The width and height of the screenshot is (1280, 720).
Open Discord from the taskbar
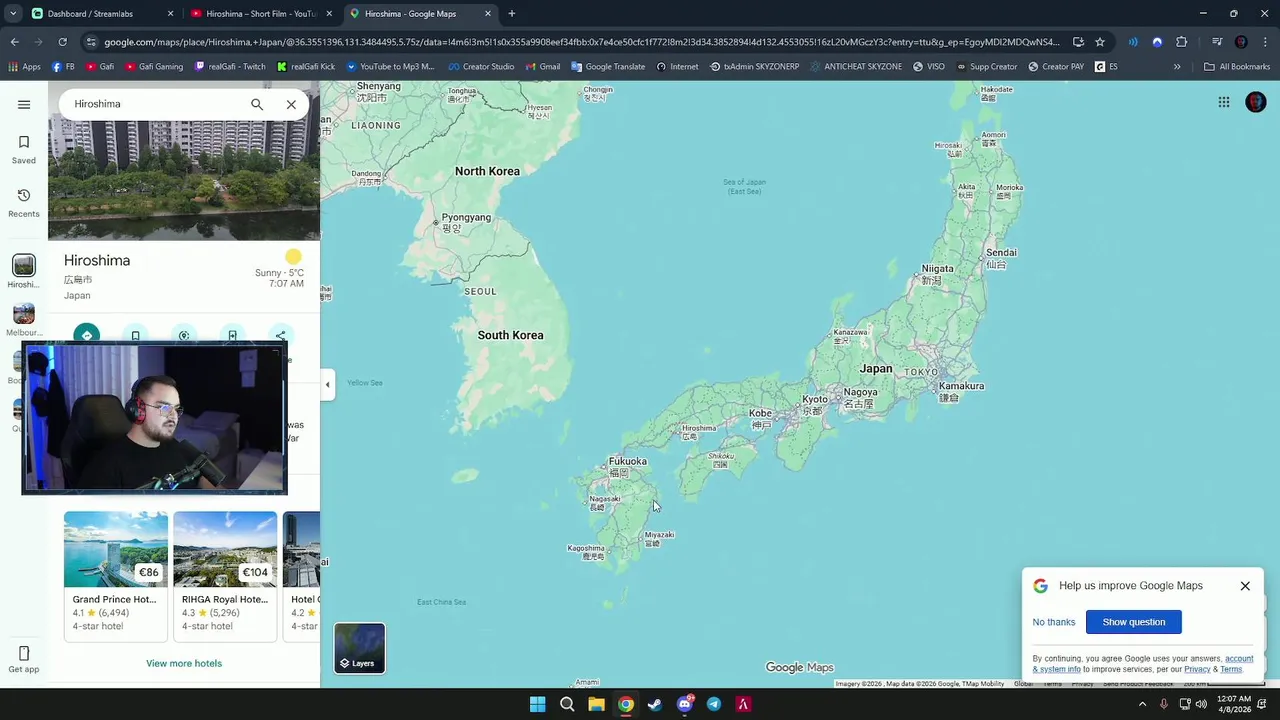click(685, 704)
